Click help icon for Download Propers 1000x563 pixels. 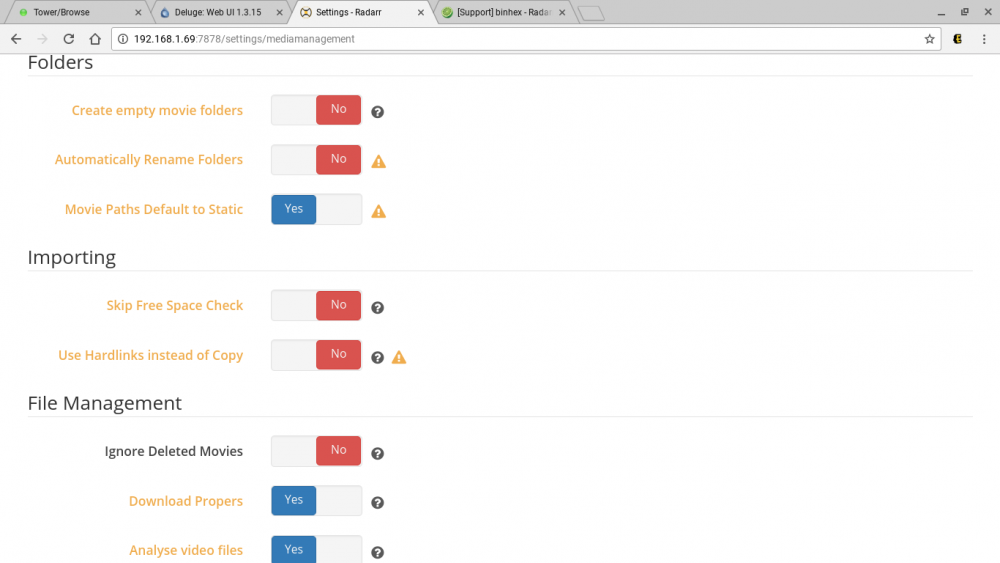pyautogui.click(x=378, y=502)
